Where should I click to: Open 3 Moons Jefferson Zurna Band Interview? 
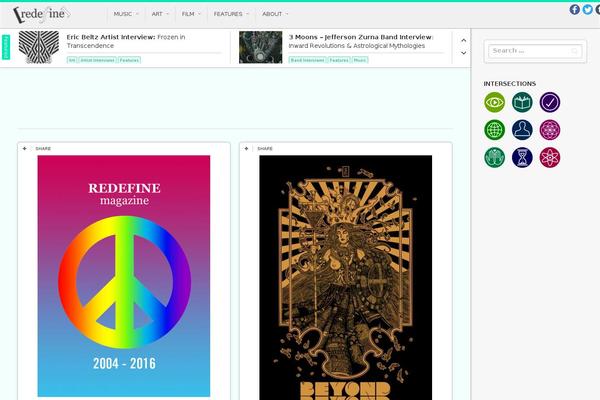361,41
